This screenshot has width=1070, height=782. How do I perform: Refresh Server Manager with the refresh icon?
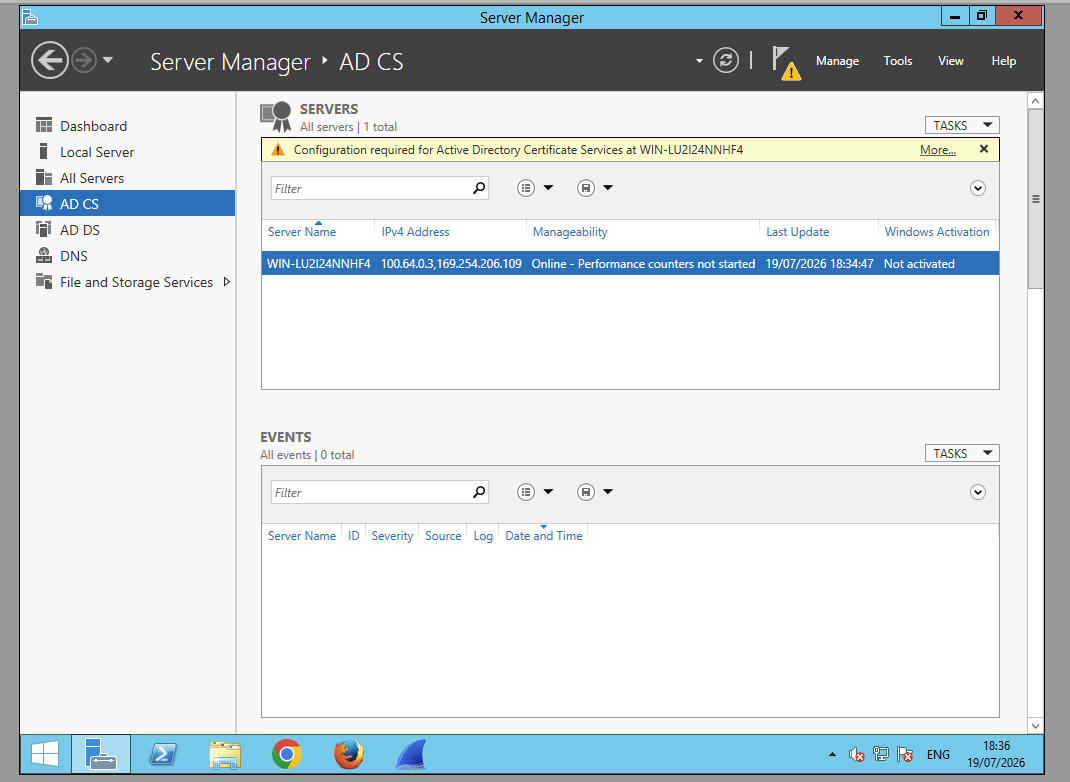[725, 61]
